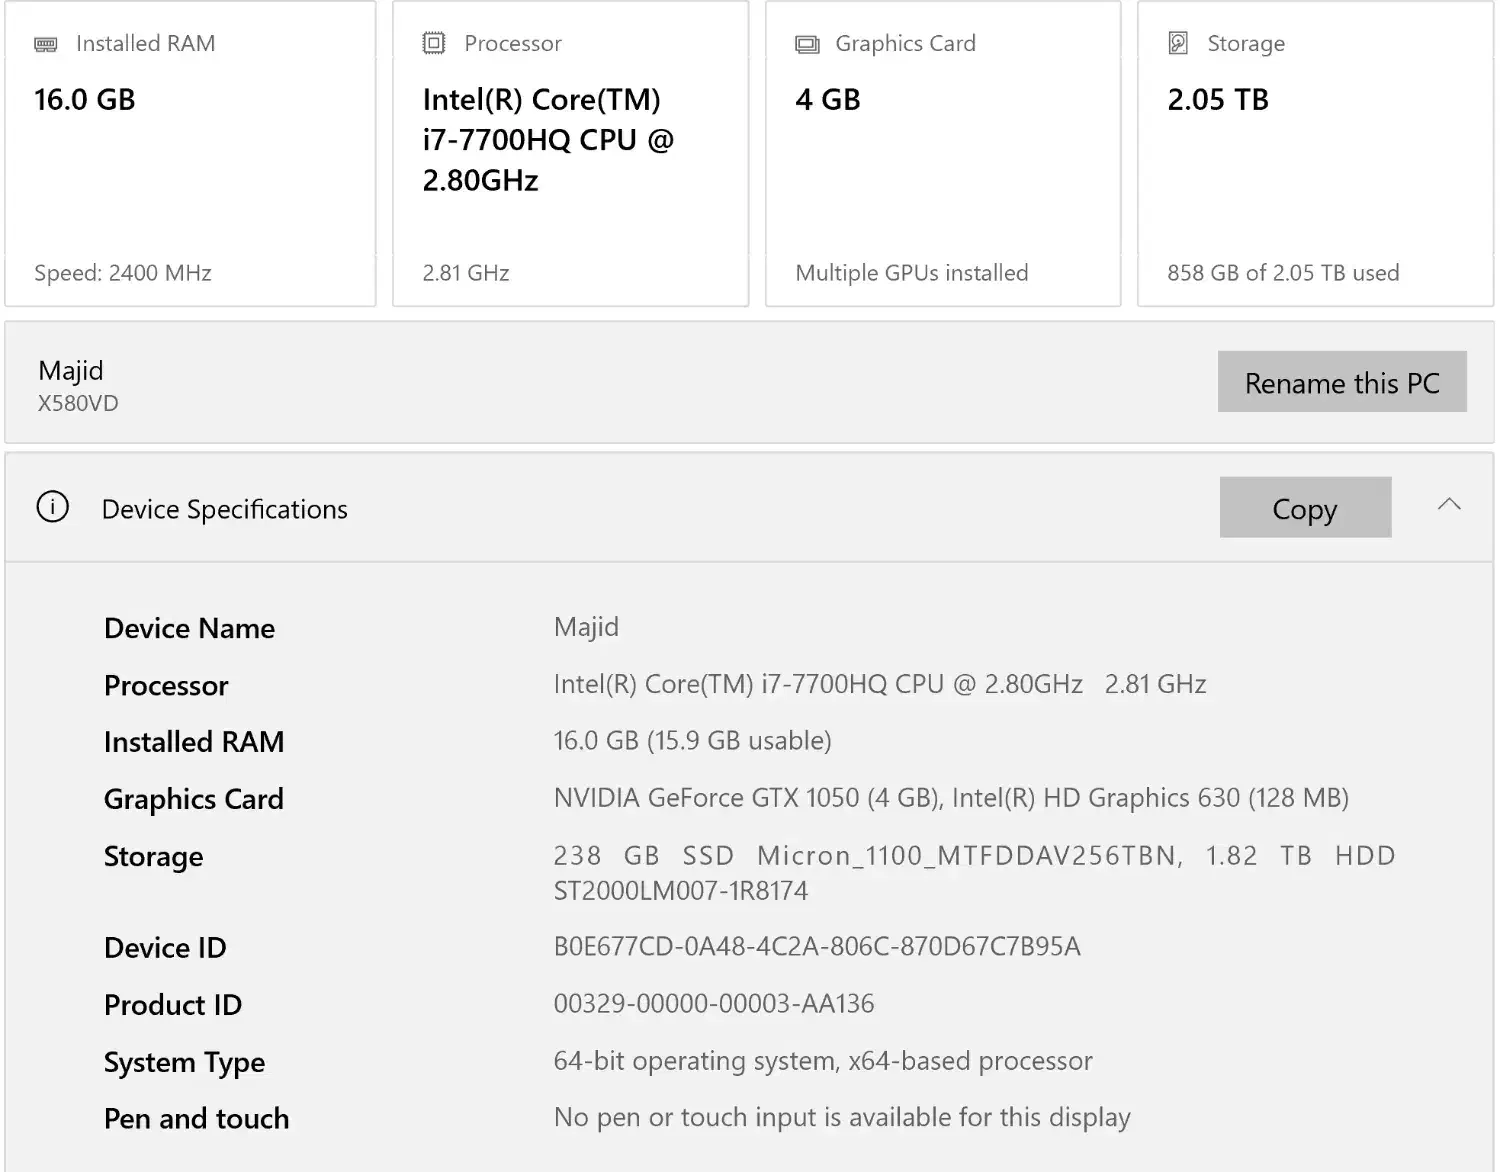The image size is (1500, 1172).
Task: Click the Storage drive icon
Action: [x=1178, y=43]
